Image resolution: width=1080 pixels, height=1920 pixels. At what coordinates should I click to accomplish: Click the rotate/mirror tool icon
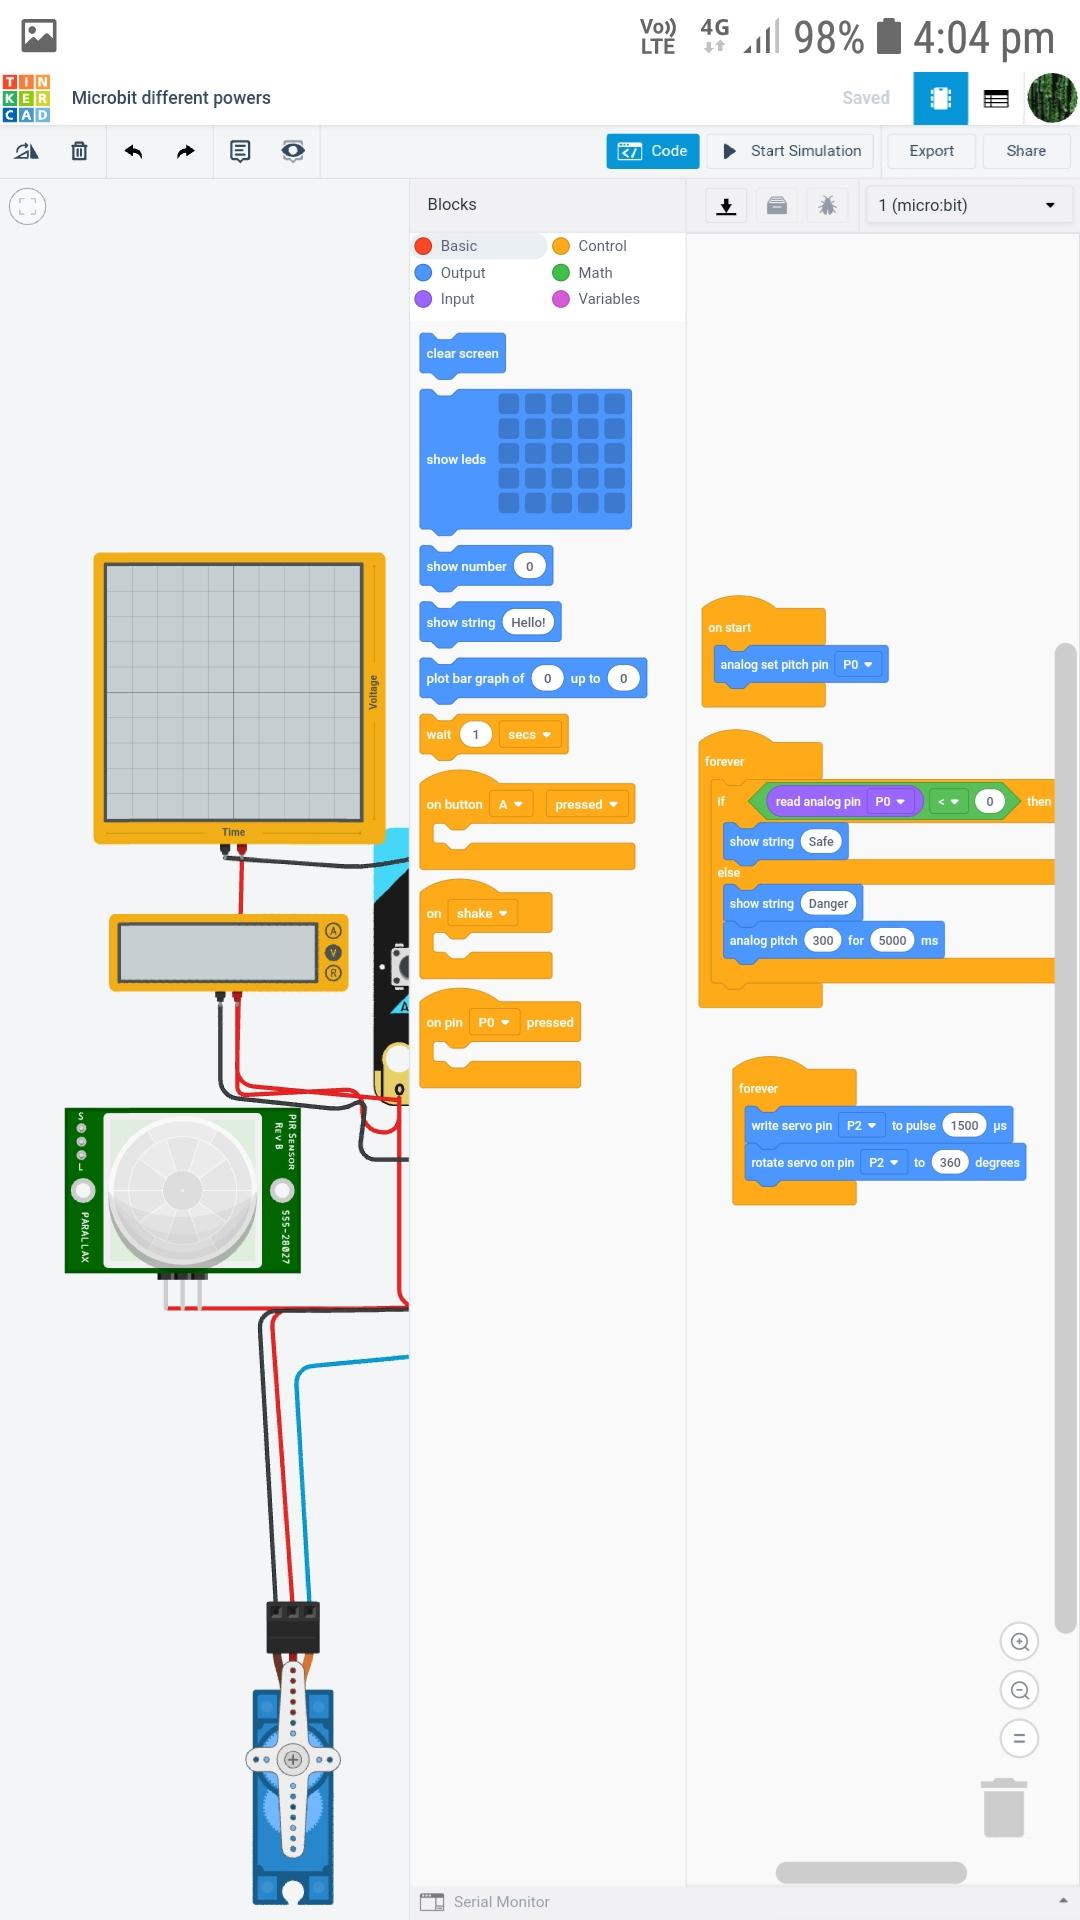26,151
